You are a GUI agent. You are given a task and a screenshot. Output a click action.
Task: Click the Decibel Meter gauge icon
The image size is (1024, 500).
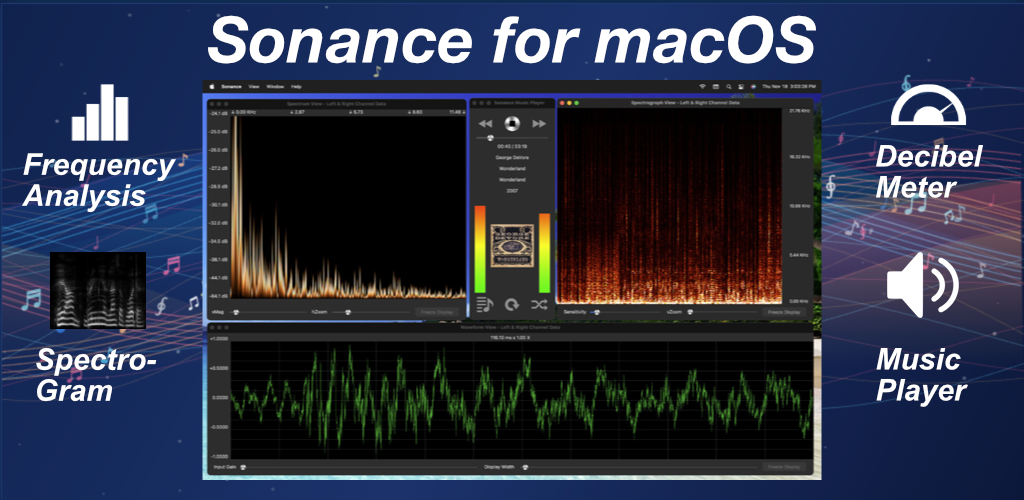pos(928,104)
